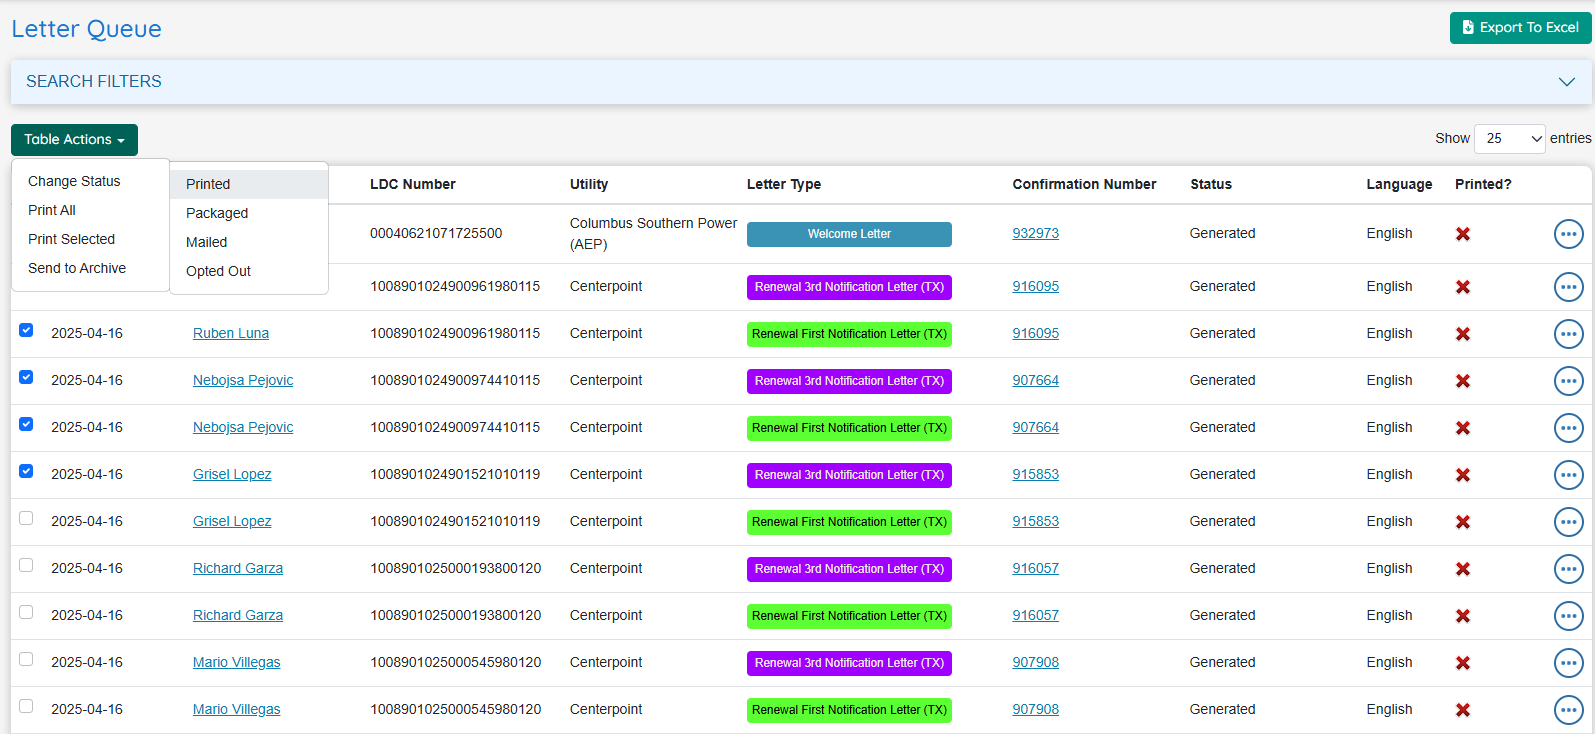Uncheck Nebojsa Pejovic First Notification row
This screenshot has height=734, width=1595.
coord(26,424)
